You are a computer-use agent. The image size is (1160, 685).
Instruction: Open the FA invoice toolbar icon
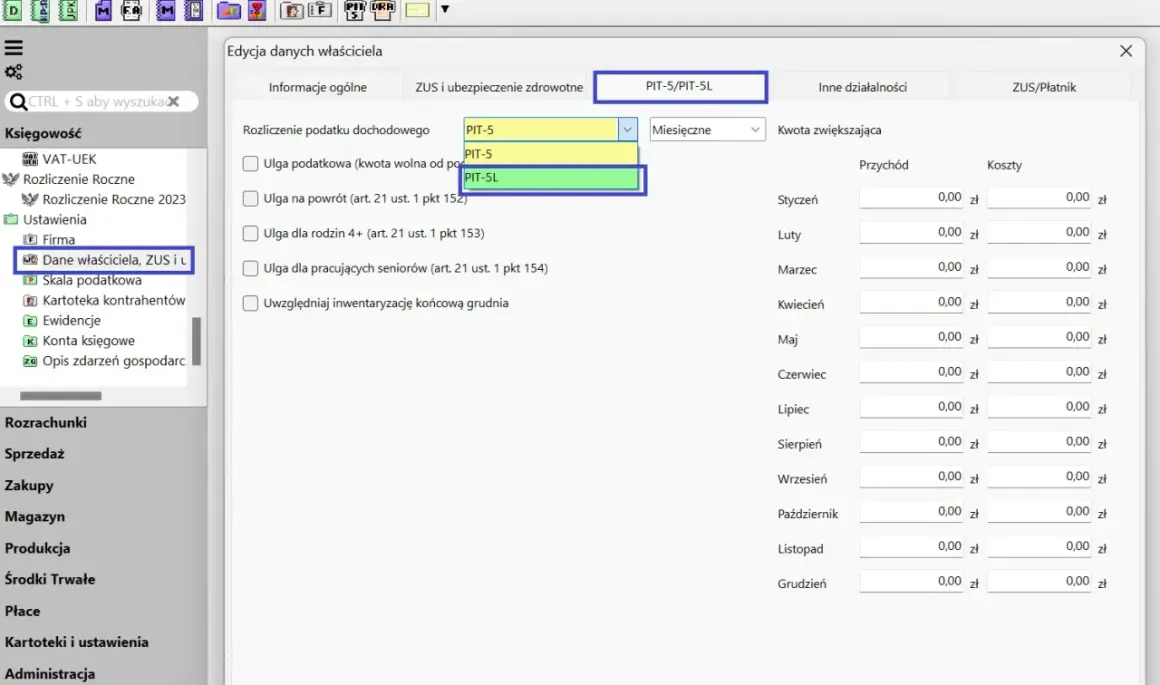click(x=131, y=10)
